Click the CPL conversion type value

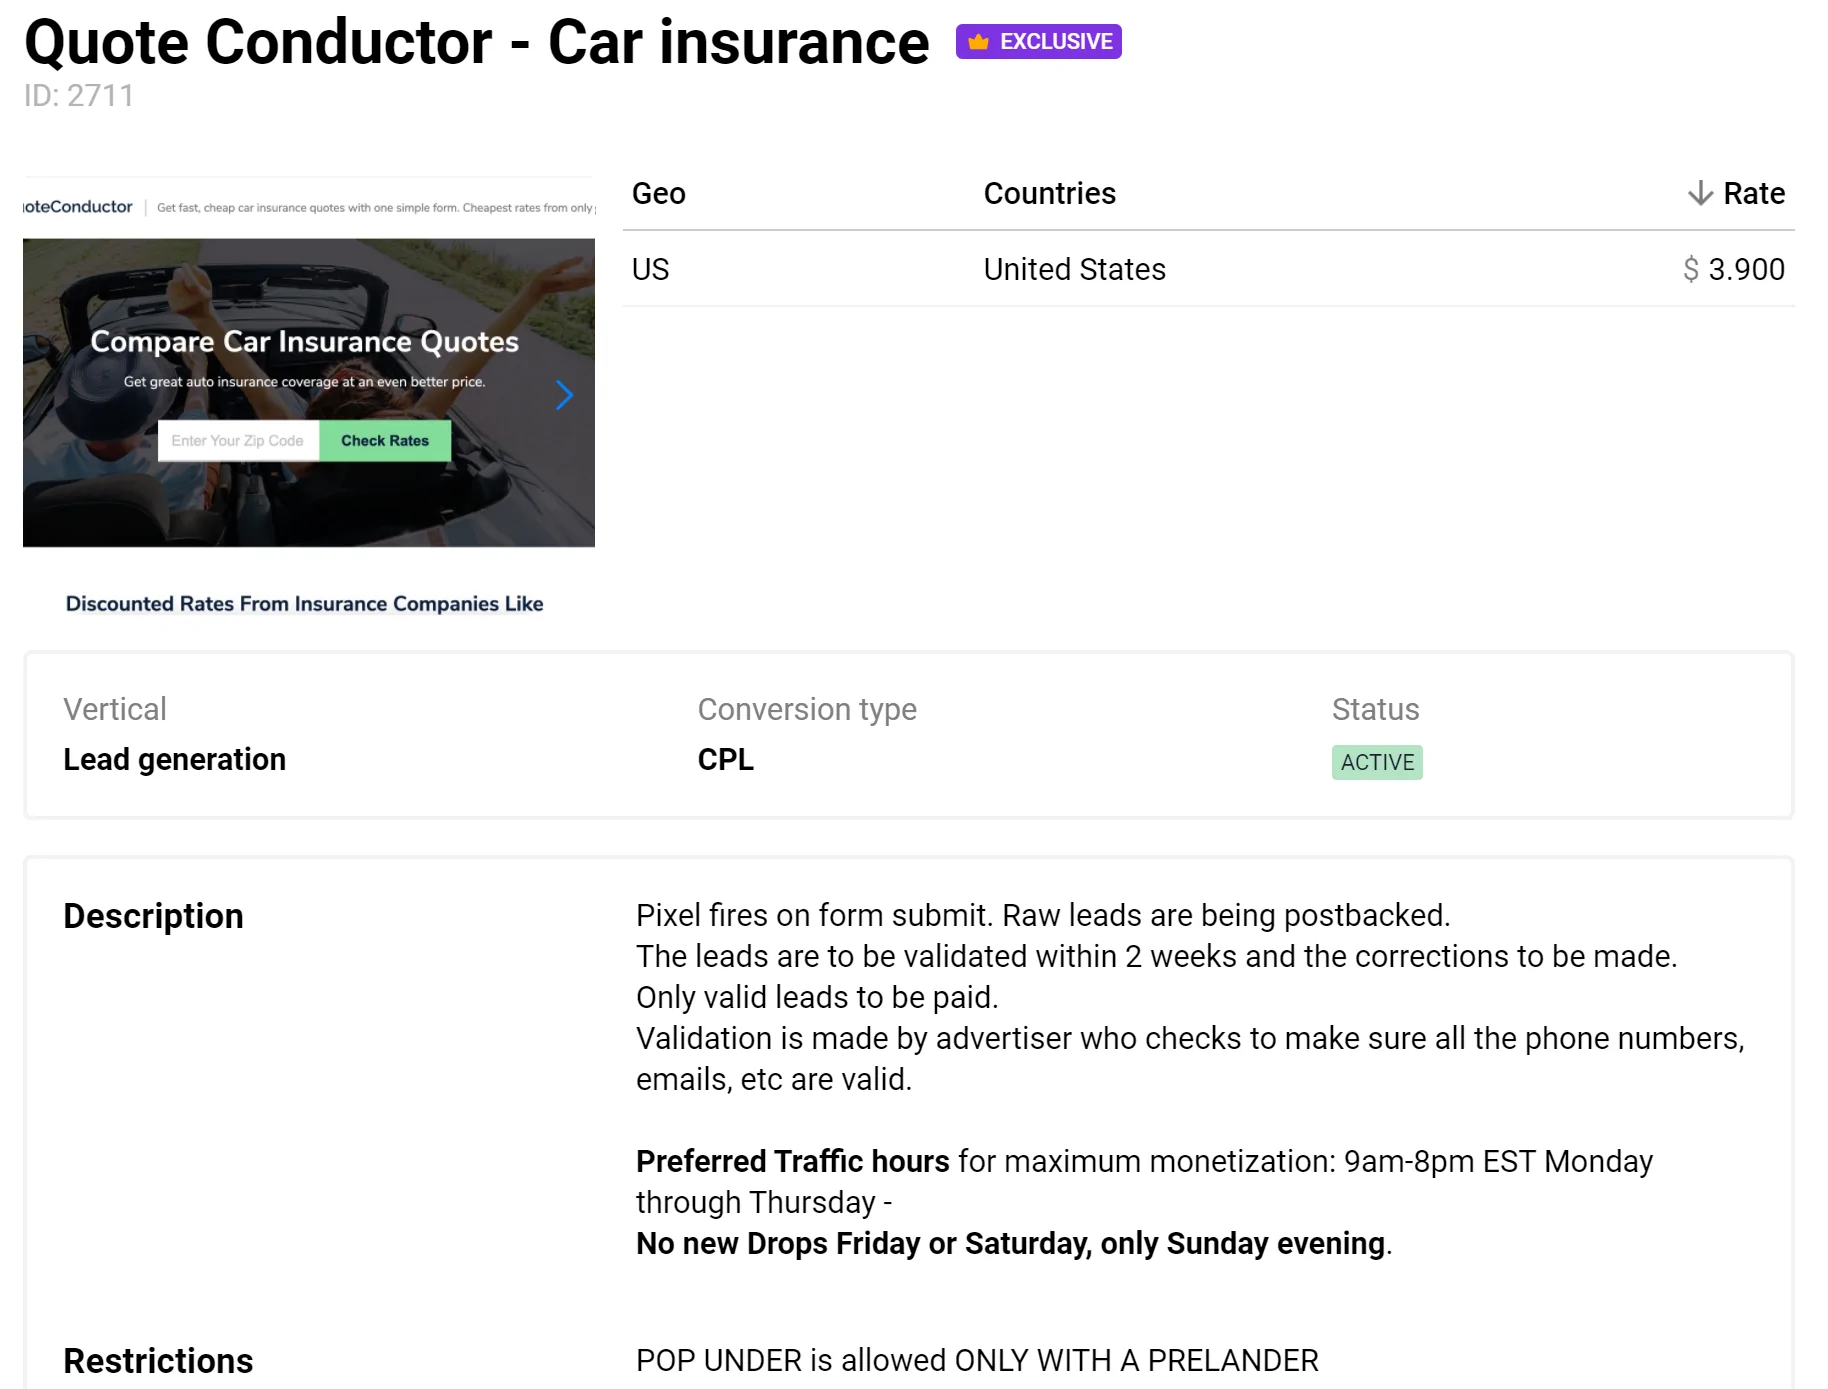pyautogui.click(x=725, y=759)
